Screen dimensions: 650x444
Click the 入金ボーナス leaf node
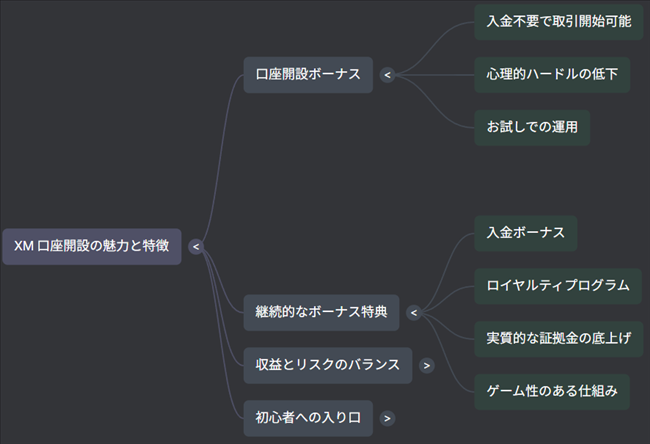(x=525, y=233)
